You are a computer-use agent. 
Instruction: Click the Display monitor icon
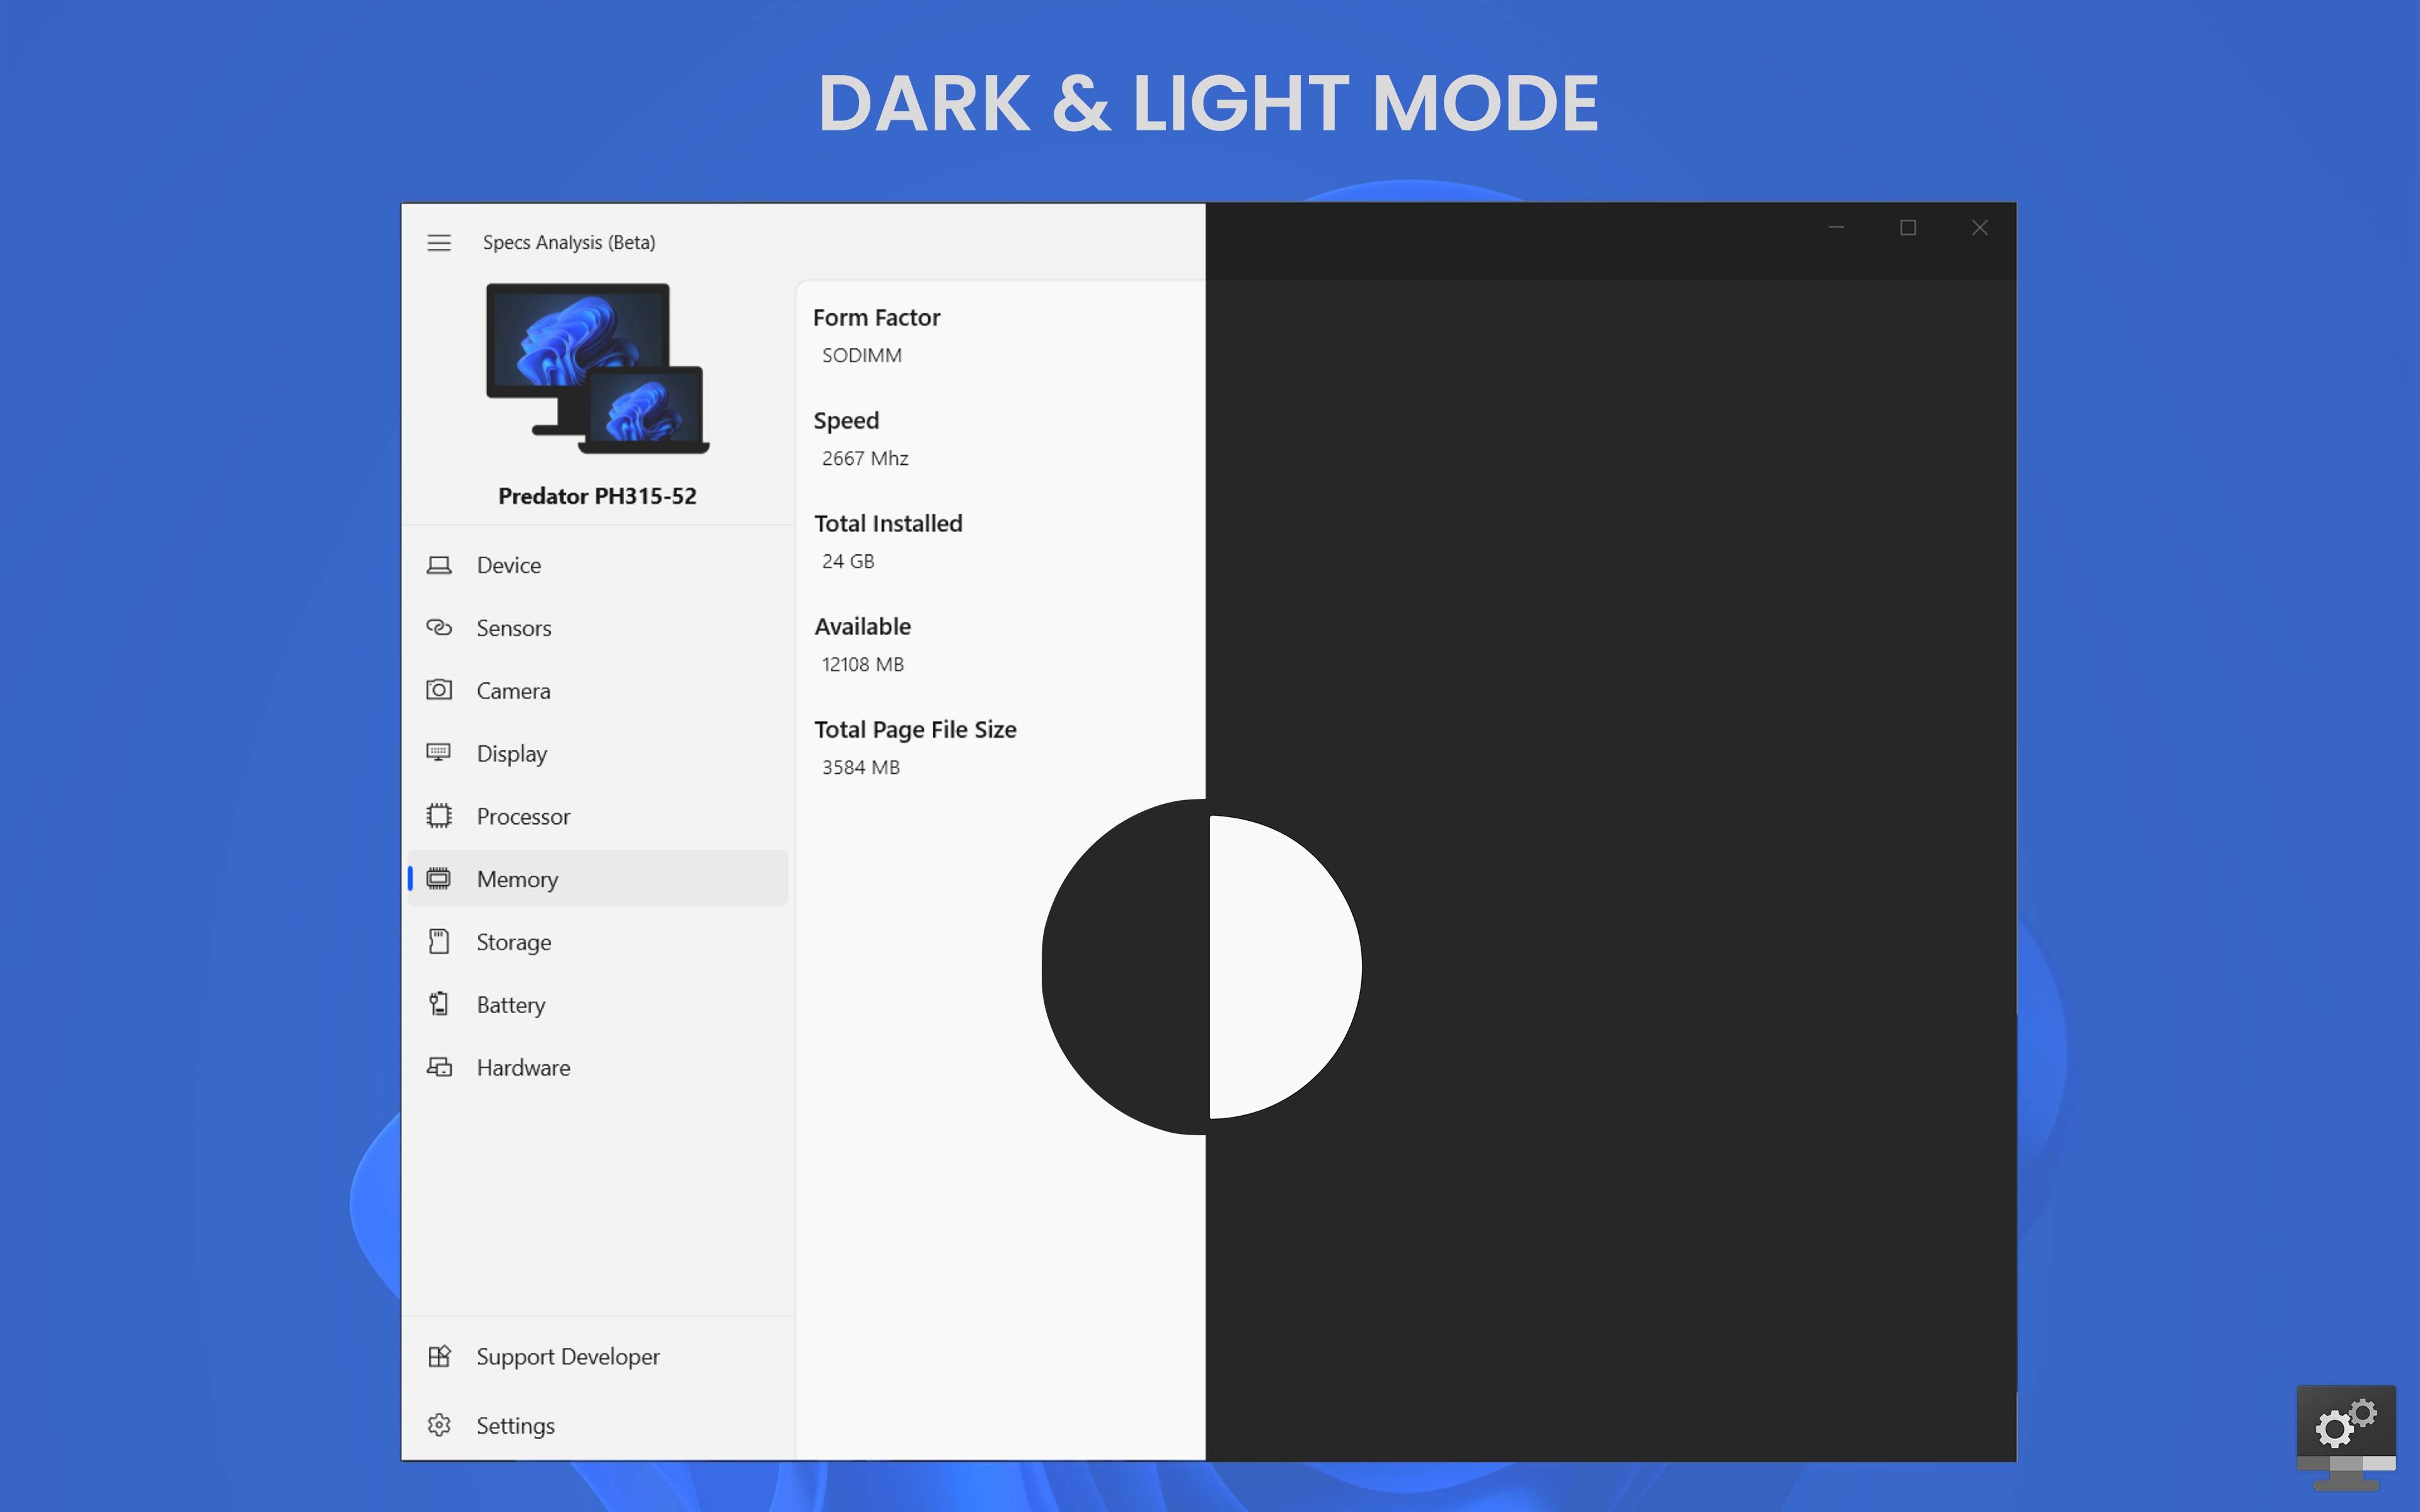point(439,753)
